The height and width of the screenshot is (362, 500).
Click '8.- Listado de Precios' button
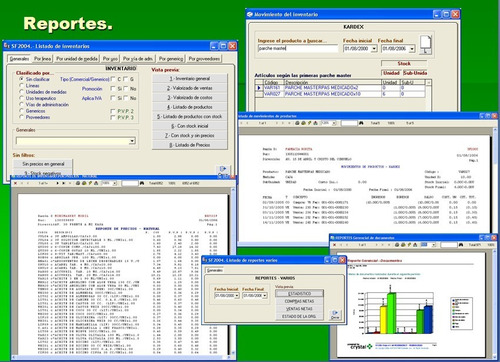pos(190,145)
